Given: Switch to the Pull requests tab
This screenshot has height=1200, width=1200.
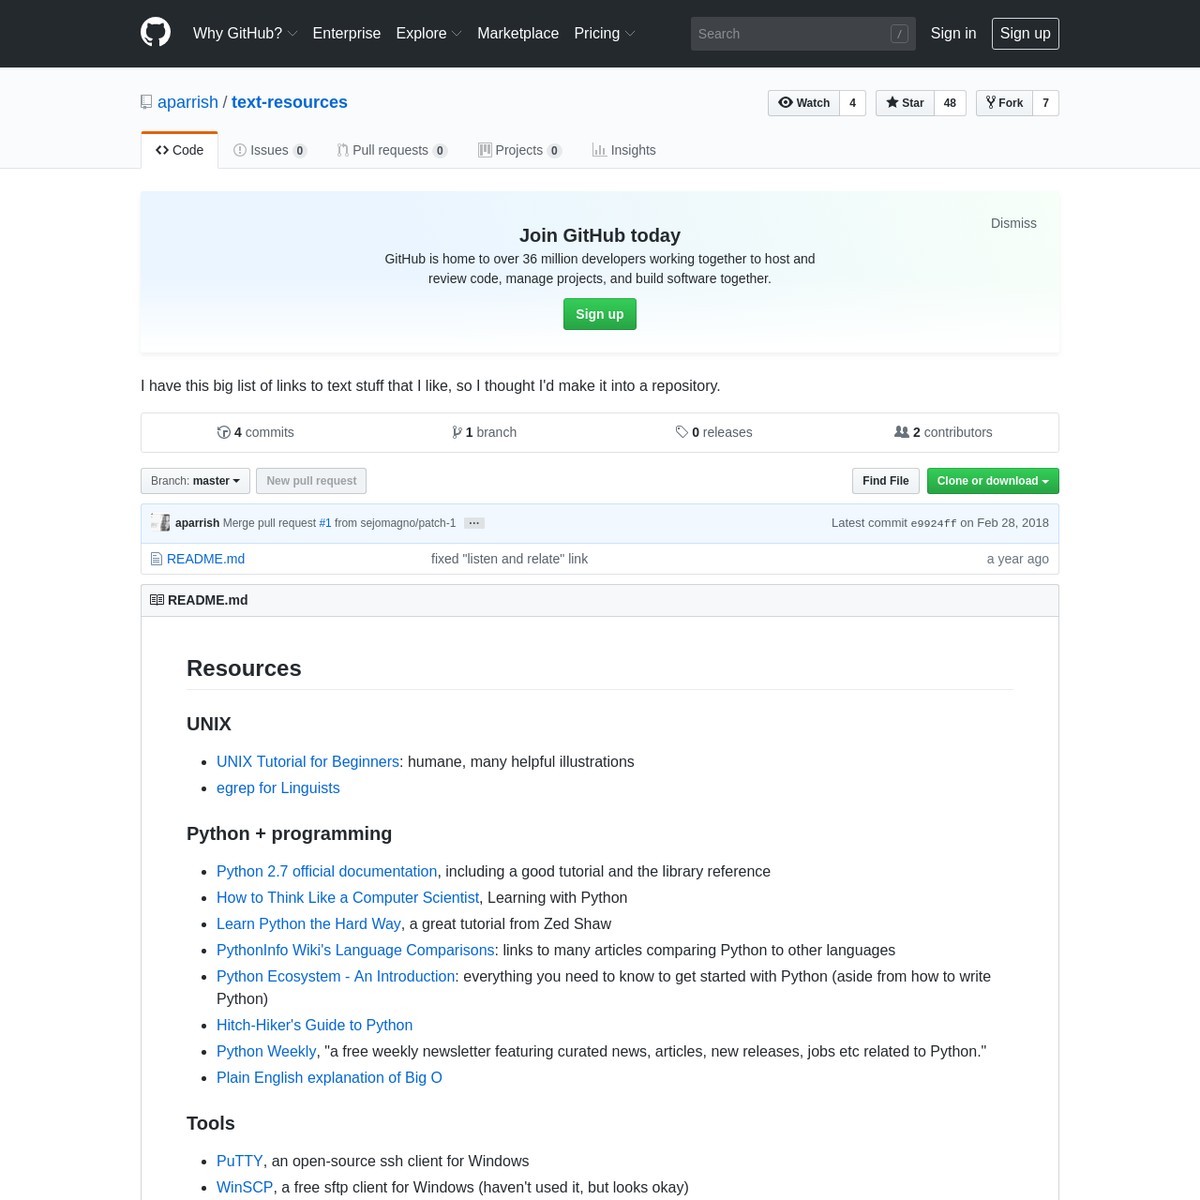Looking at the screenshot, I should click(392, 150).
